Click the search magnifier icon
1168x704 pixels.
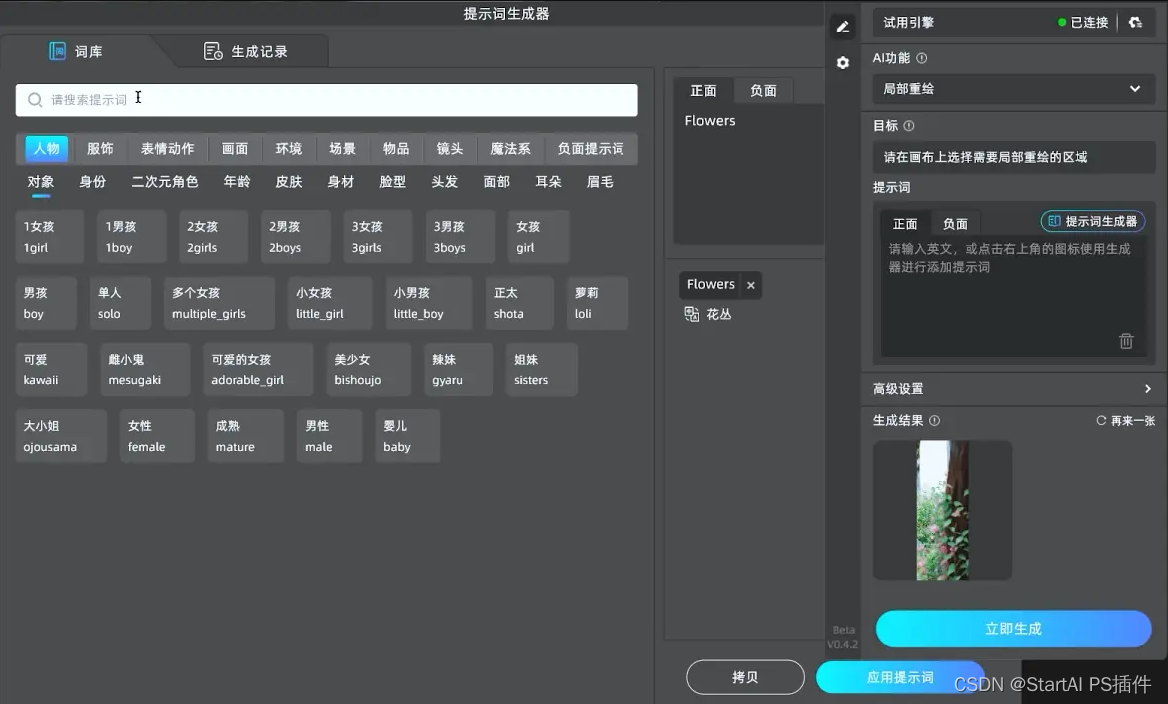(x=34, y=100)
